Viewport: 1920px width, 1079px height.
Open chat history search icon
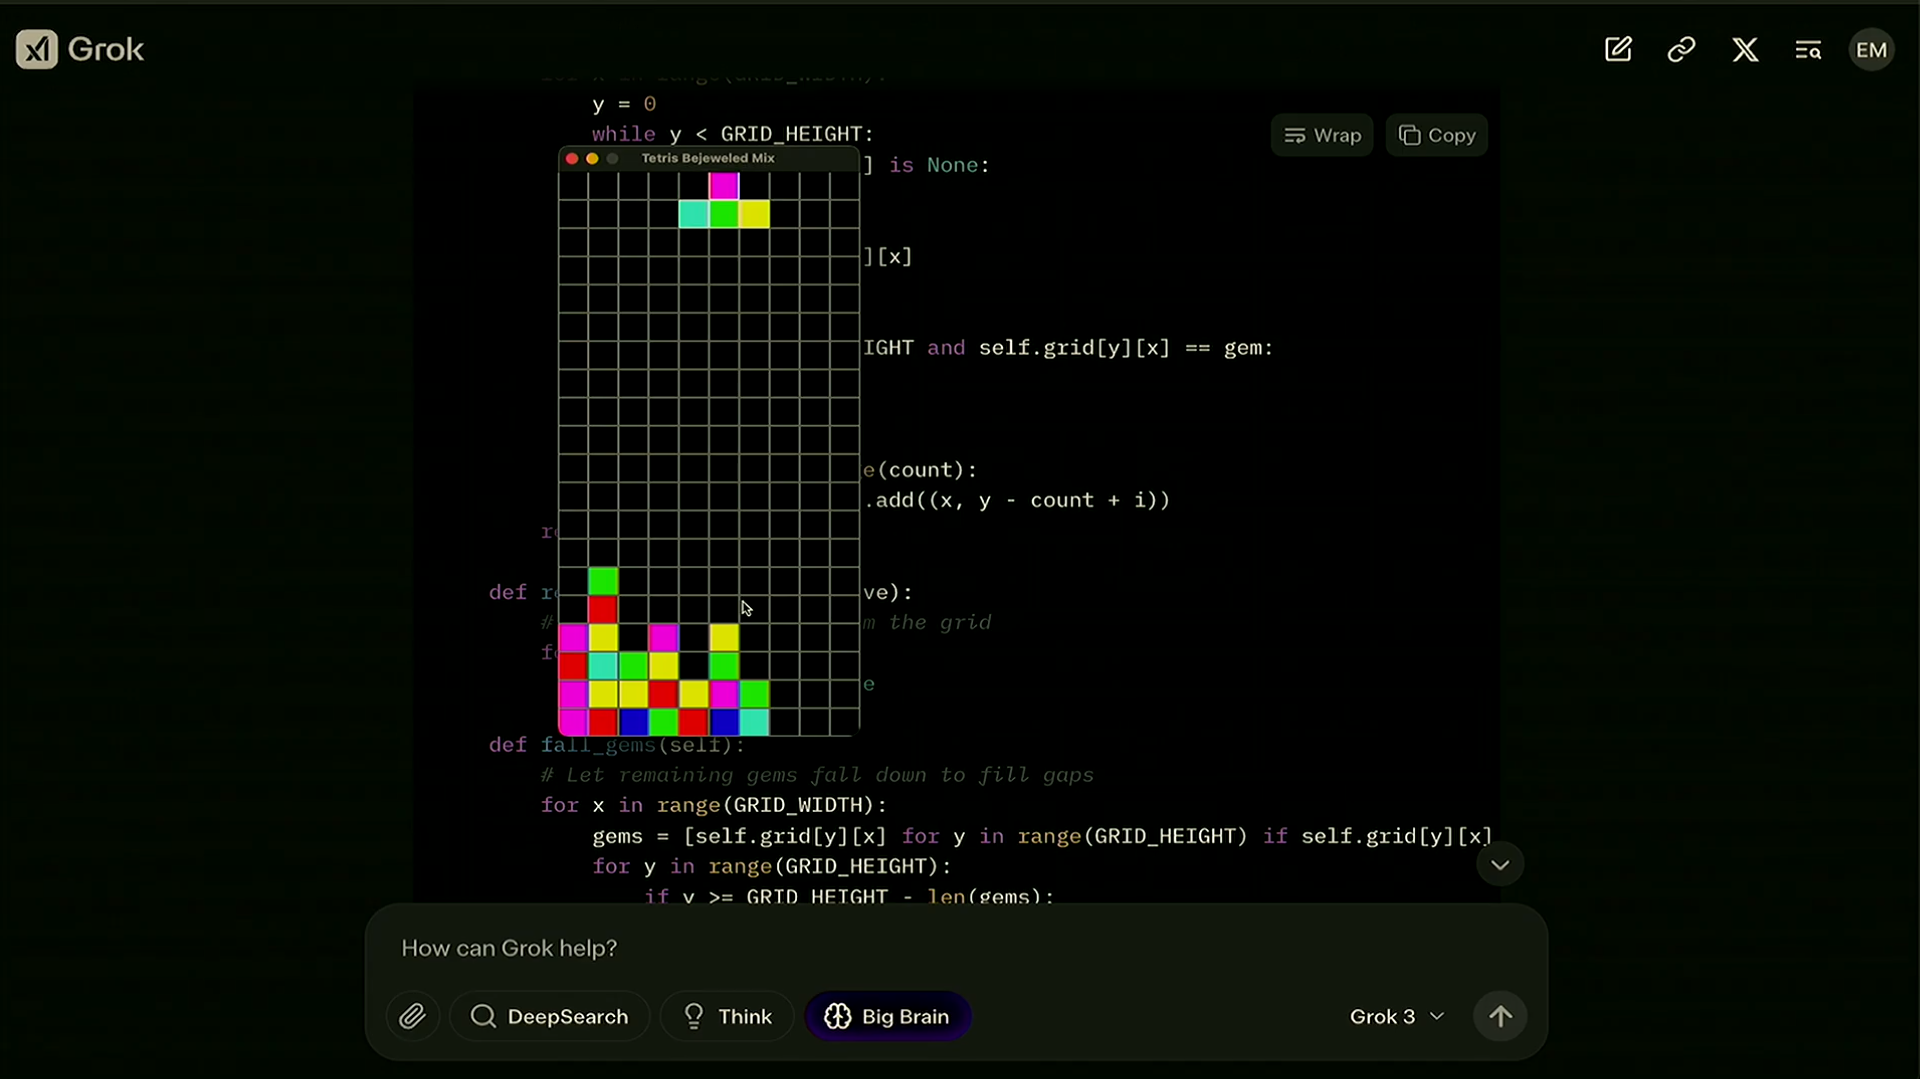tap(1808, 50)
